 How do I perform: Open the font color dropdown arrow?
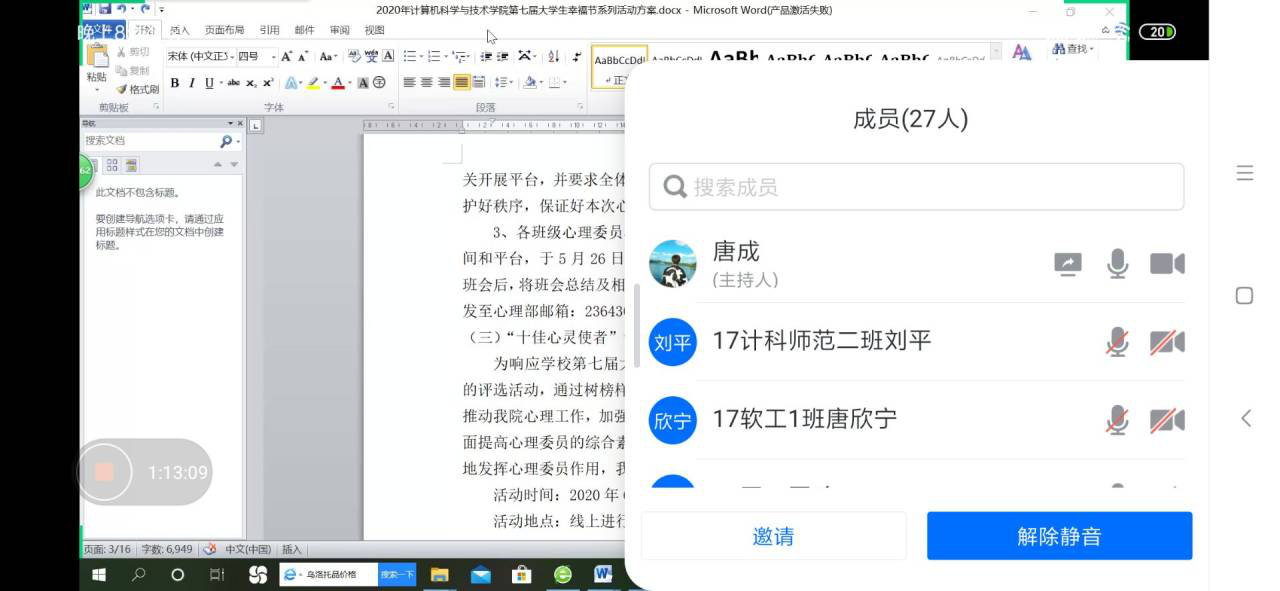(350, 83)
